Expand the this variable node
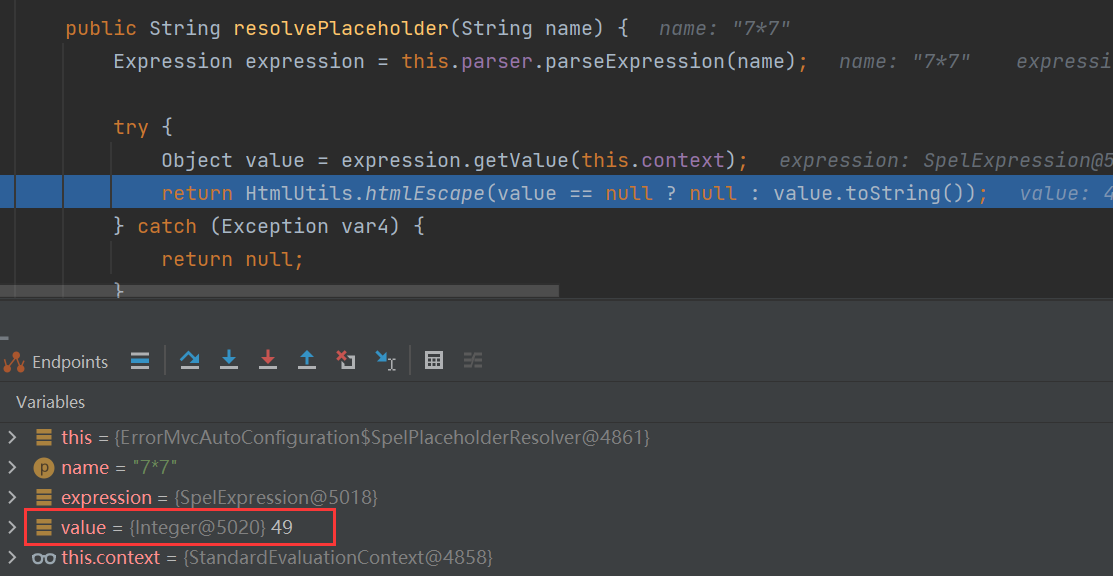 [x=14, y=437]
